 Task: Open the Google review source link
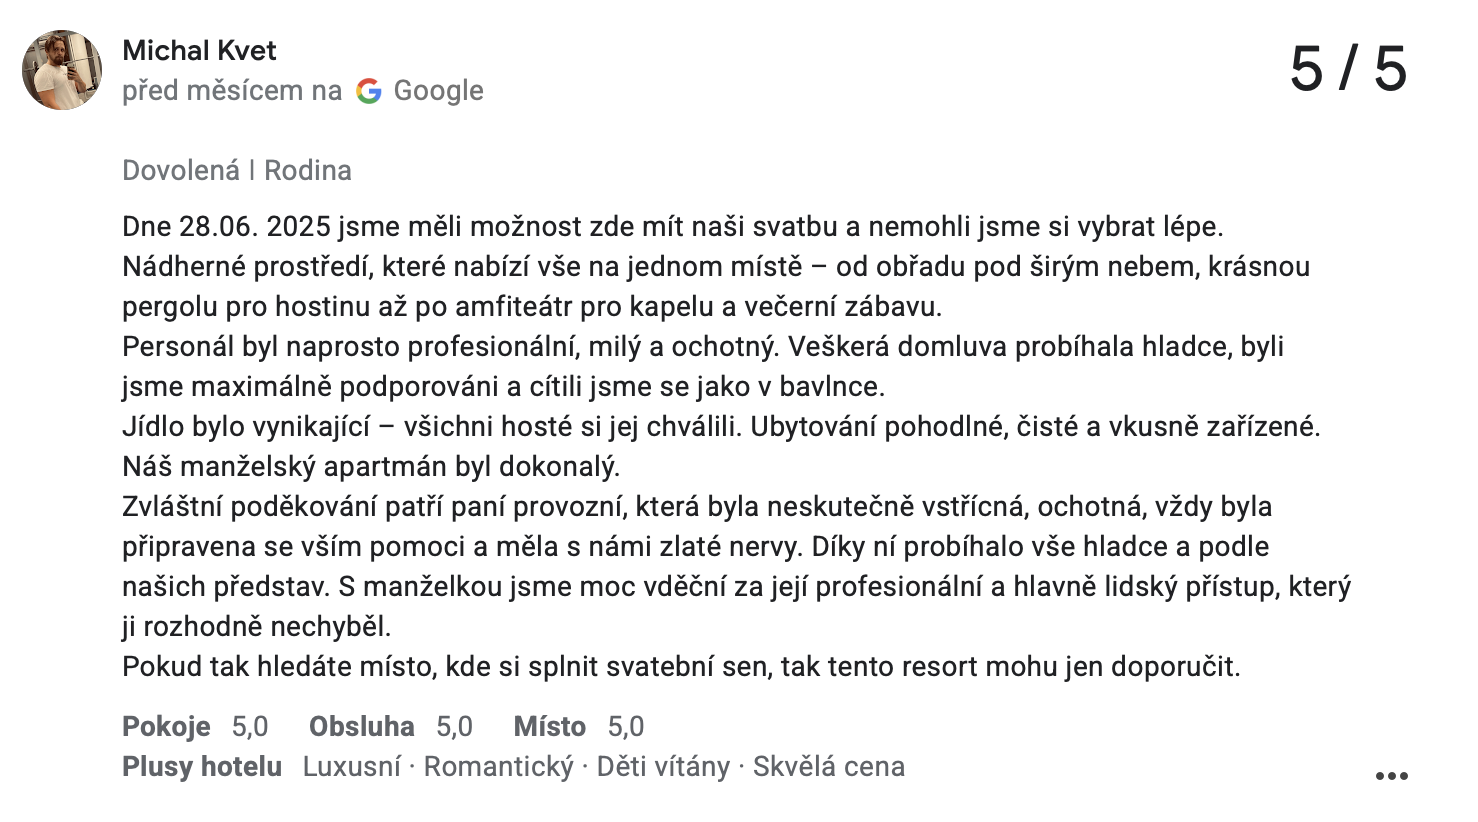coord(438,90)
